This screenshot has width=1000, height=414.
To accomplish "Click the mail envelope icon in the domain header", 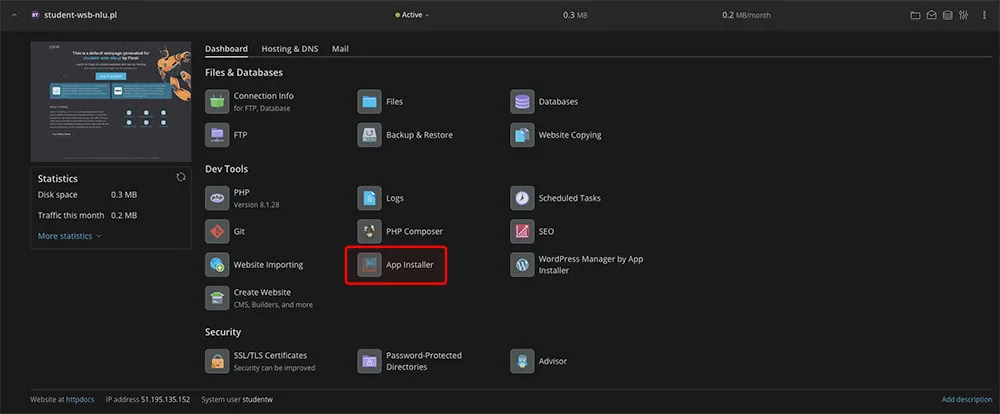I will point(931,15).
